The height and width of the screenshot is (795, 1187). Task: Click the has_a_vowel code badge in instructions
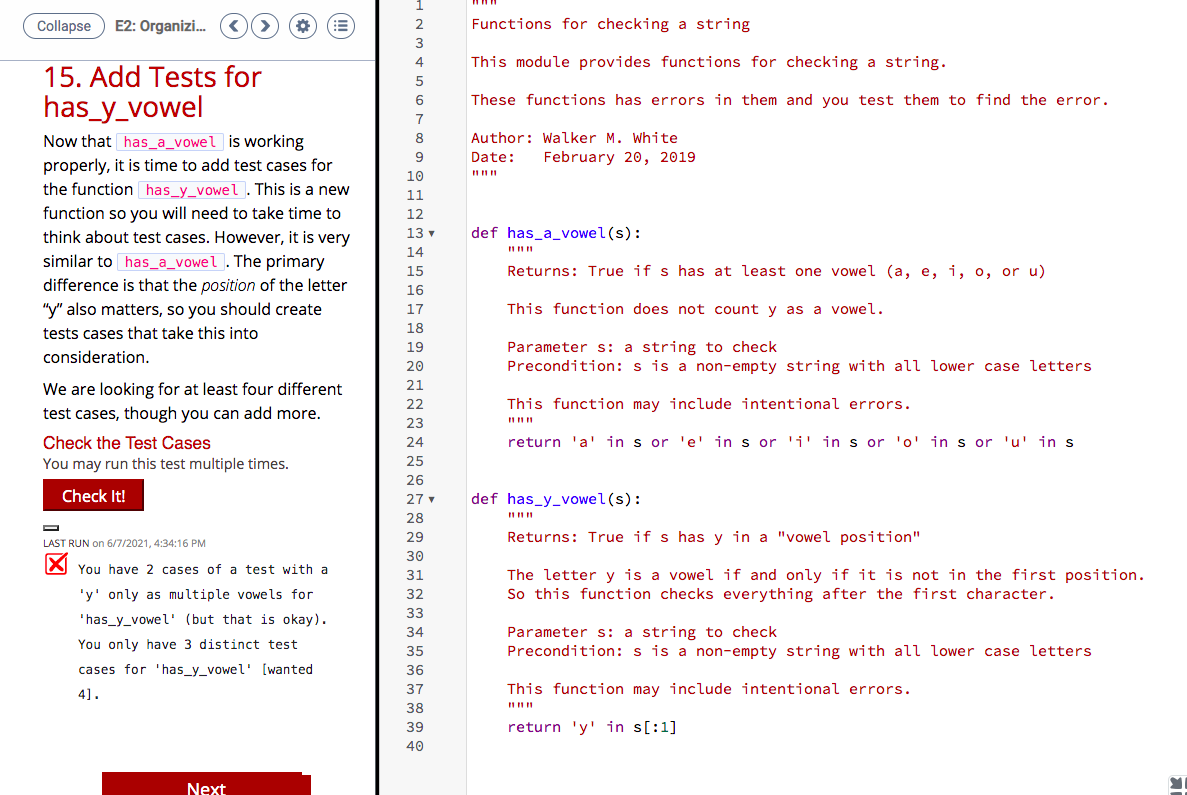169,142
